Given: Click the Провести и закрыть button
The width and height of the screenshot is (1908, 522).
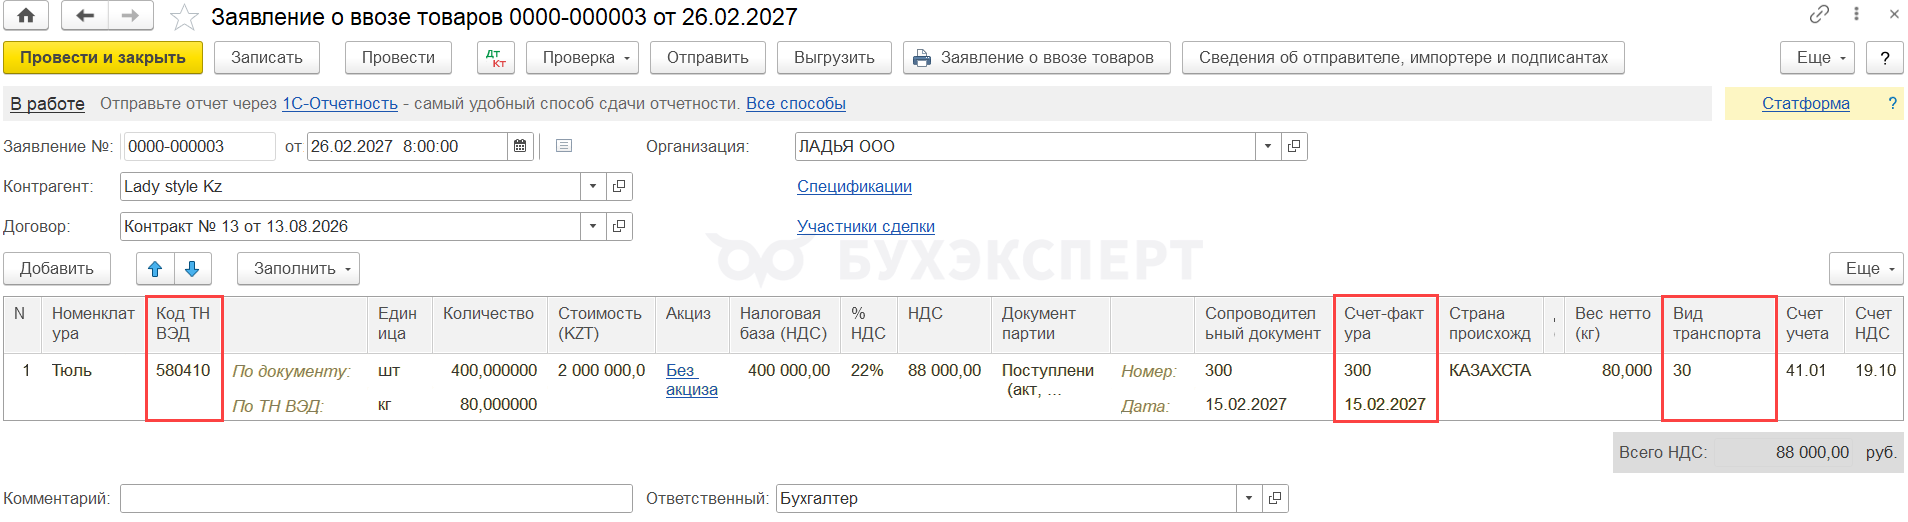Looking at the screenshot, I should (x=103, y=58).
